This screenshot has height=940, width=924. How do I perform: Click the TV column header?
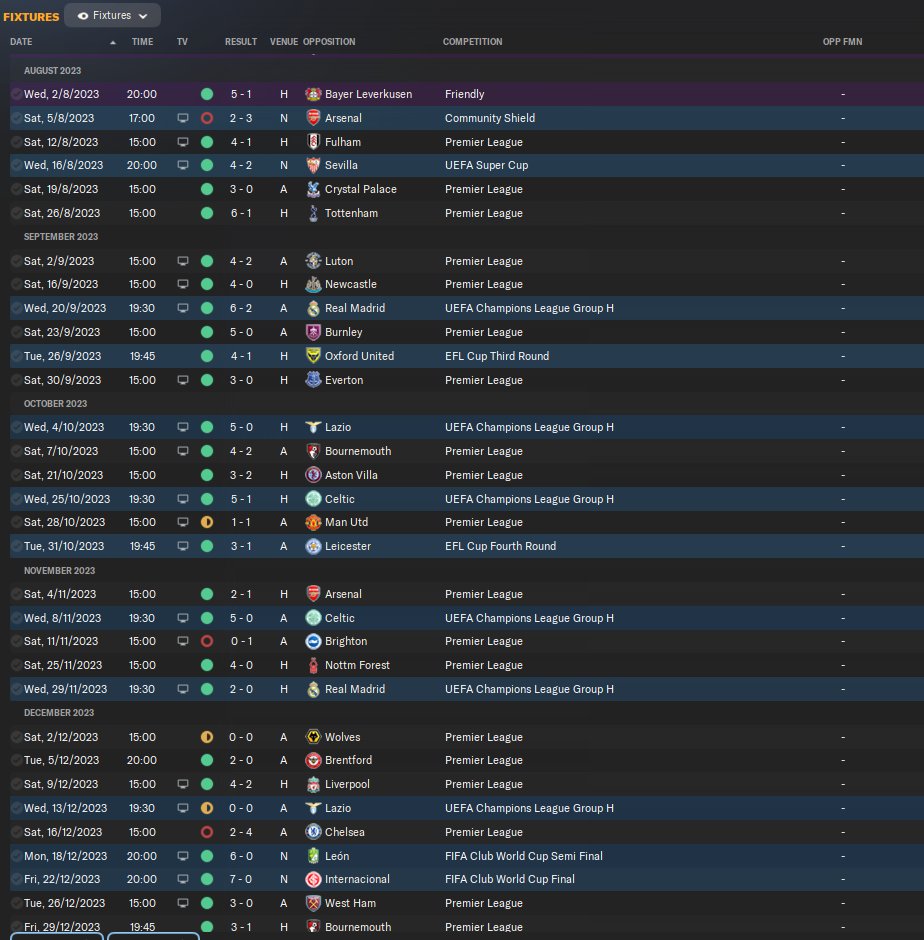tap(182, 41)
